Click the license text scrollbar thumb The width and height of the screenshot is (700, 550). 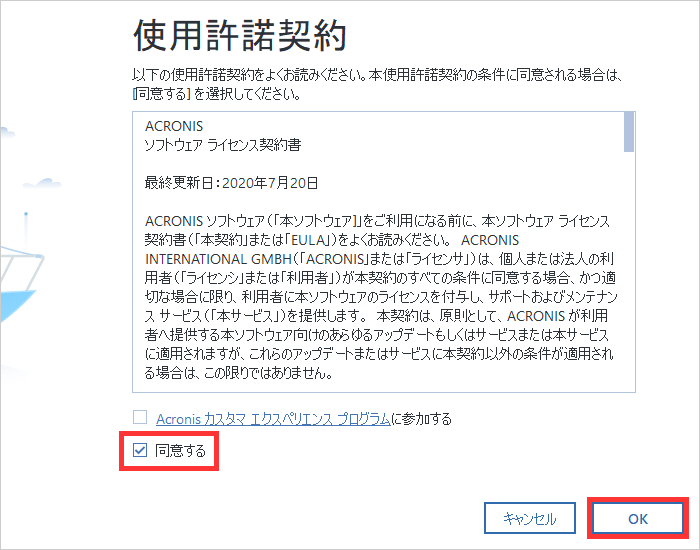pos(629,132)
